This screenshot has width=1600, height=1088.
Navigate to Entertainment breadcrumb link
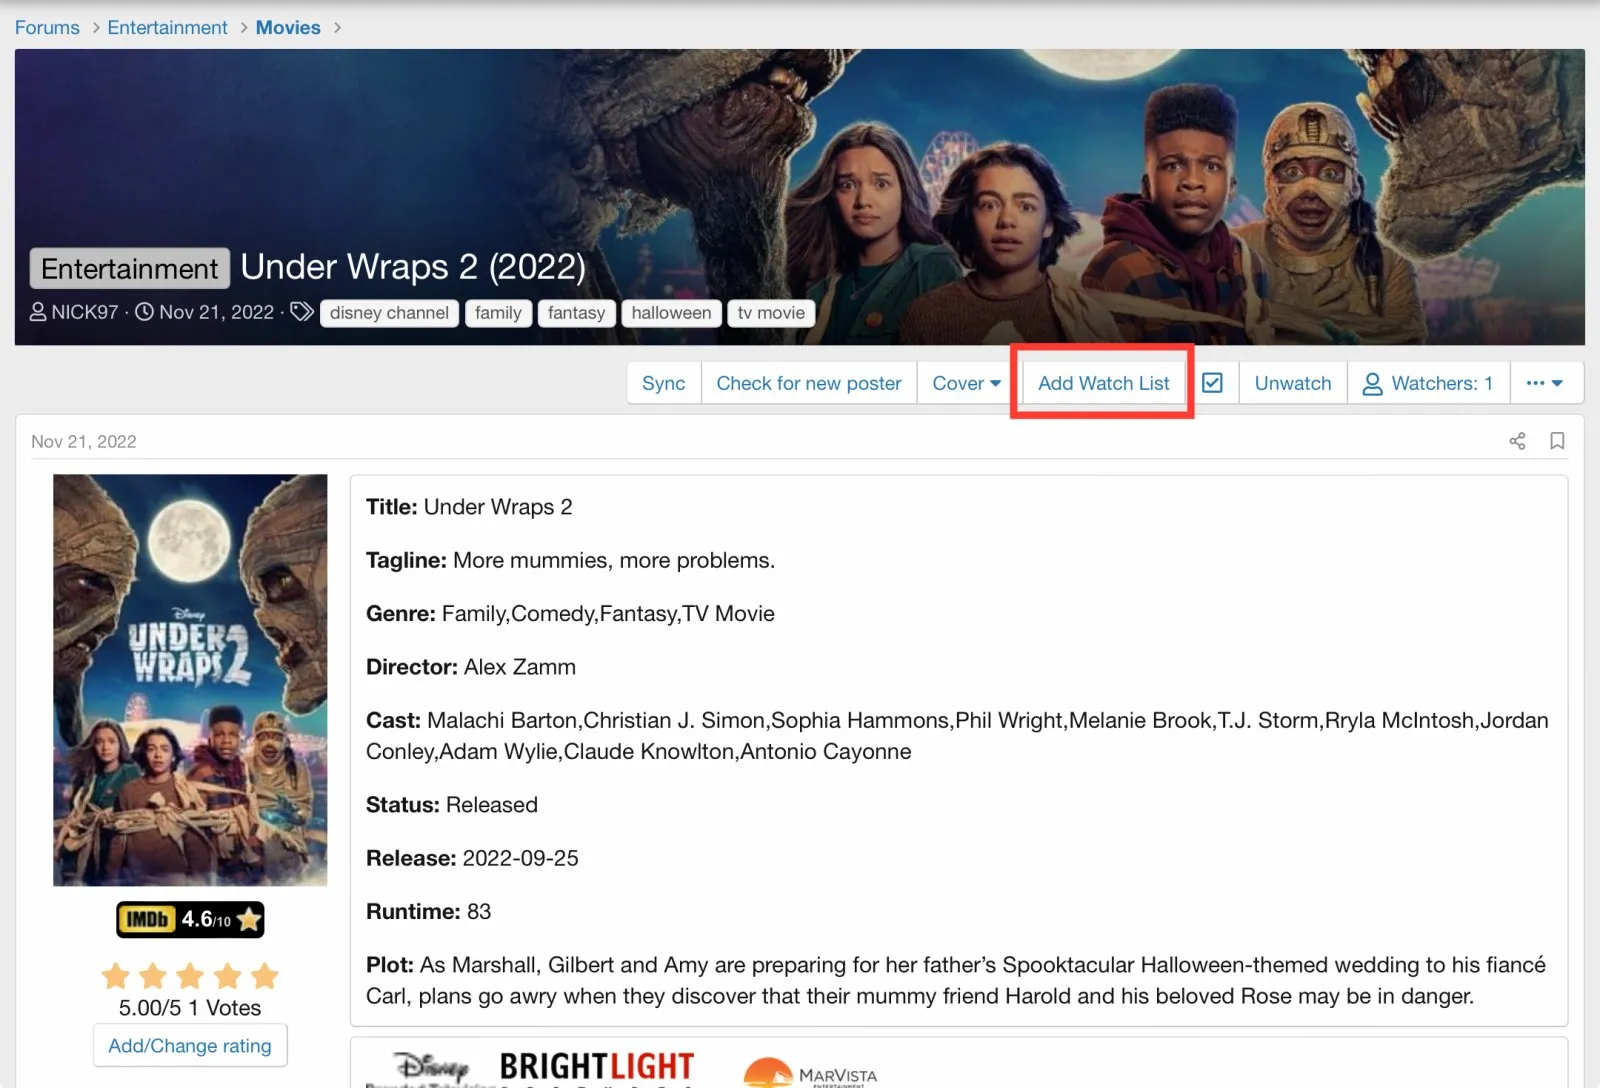167,27
